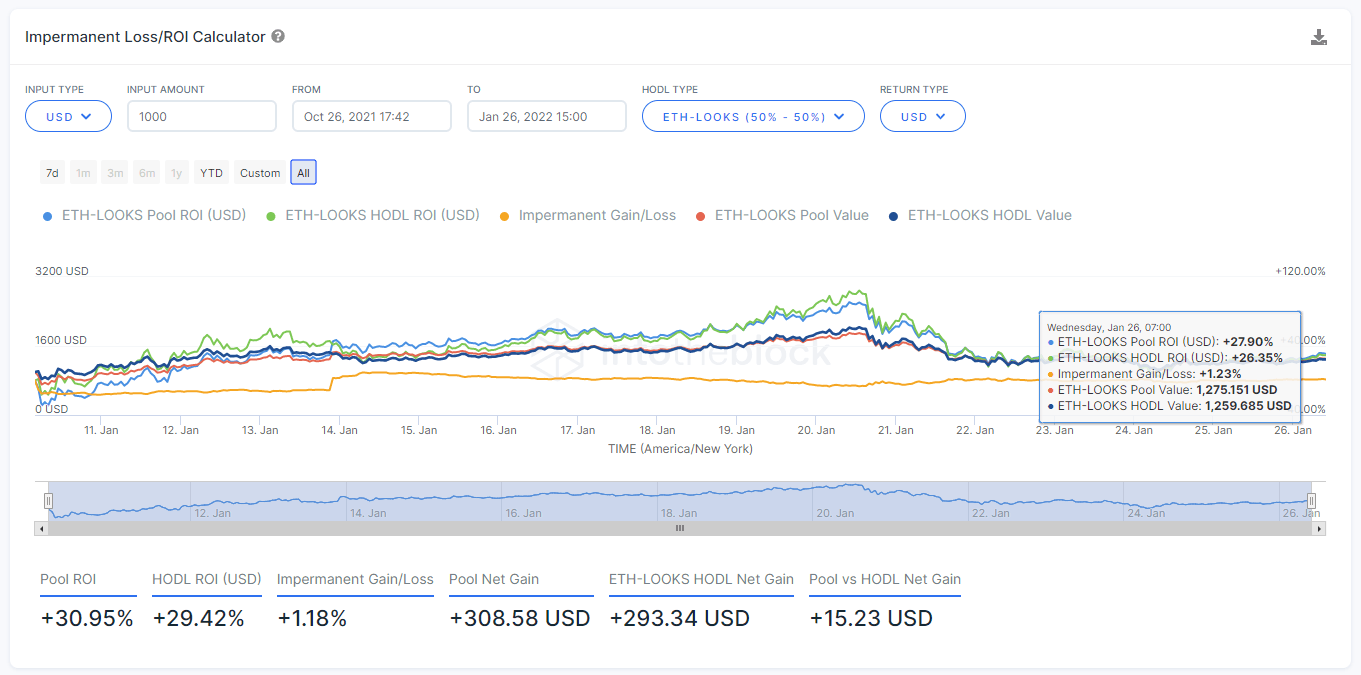1361x675 pixels.
Task: Click the FROM date field
Action: (371, 116)
